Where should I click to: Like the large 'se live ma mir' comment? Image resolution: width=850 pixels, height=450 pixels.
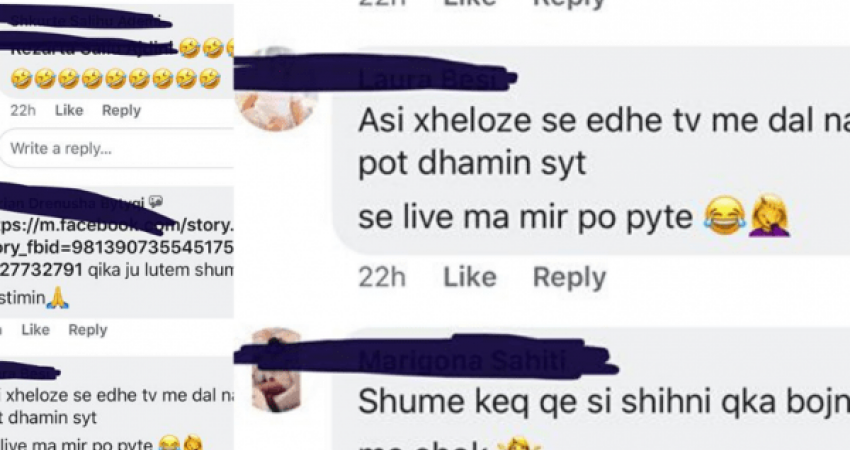(x=470, y=277)
